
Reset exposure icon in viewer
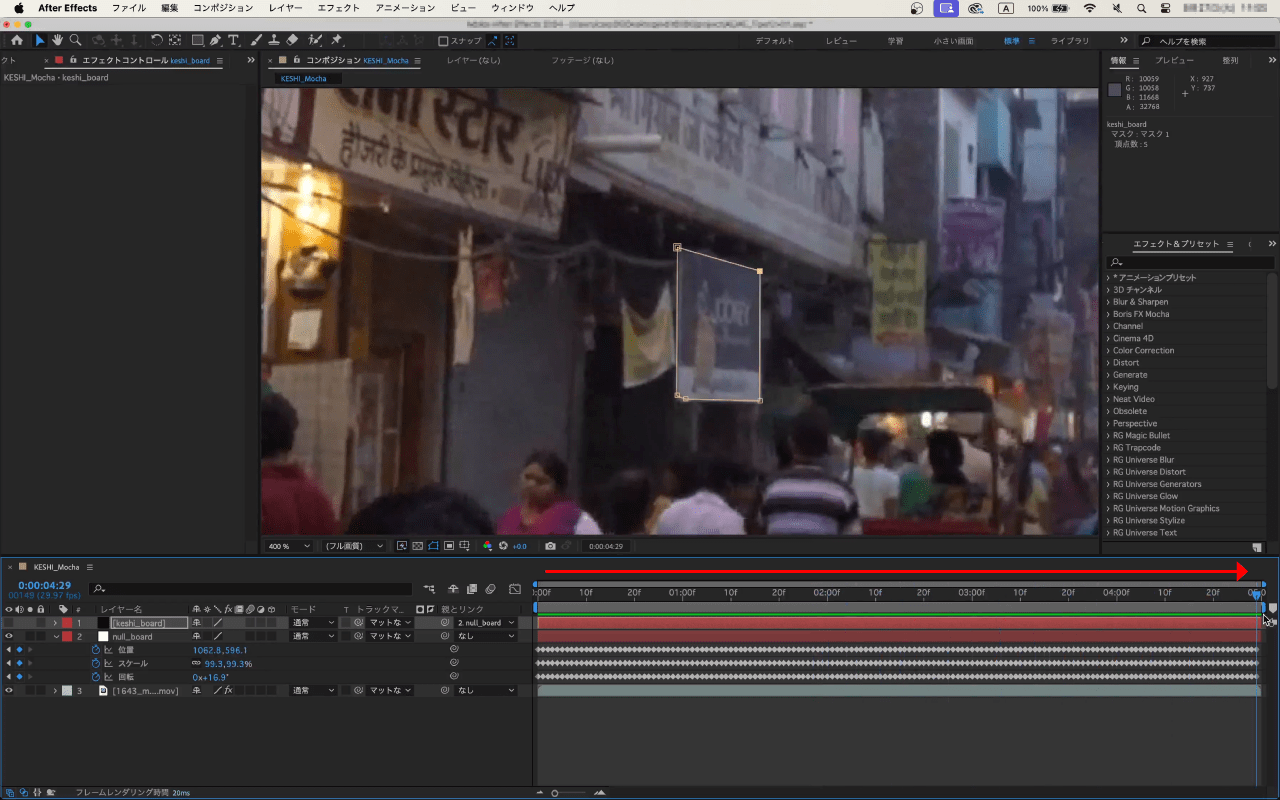click(504, 546)
